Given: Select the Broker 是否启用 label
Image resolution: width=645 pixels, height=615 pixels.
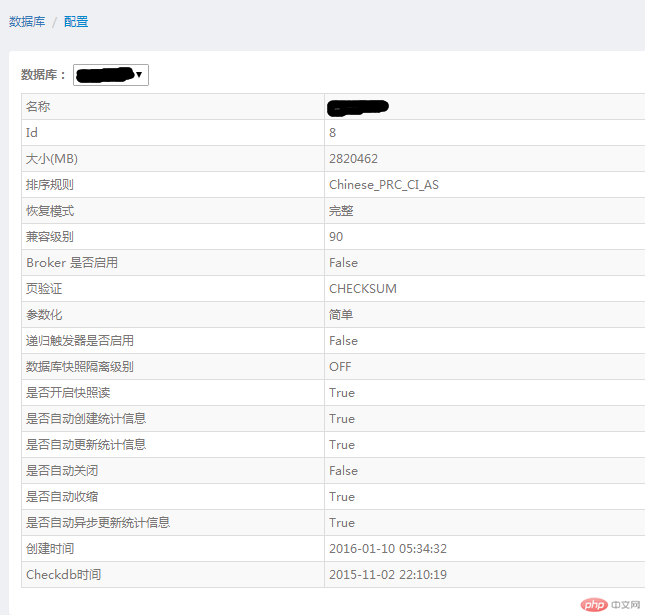Looking at the screenshot, I should [72, 262].
